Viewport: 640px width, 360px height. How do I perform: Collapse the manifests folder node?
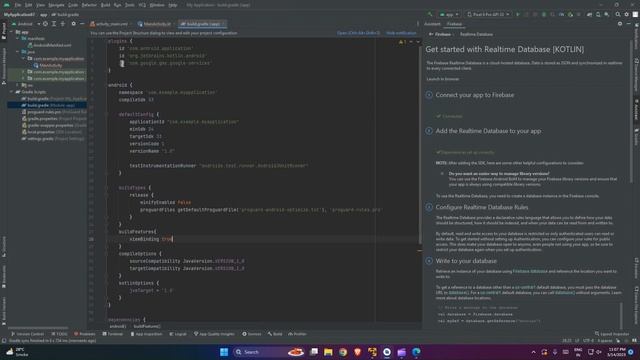pyautogui.click(x=18, y=38)
